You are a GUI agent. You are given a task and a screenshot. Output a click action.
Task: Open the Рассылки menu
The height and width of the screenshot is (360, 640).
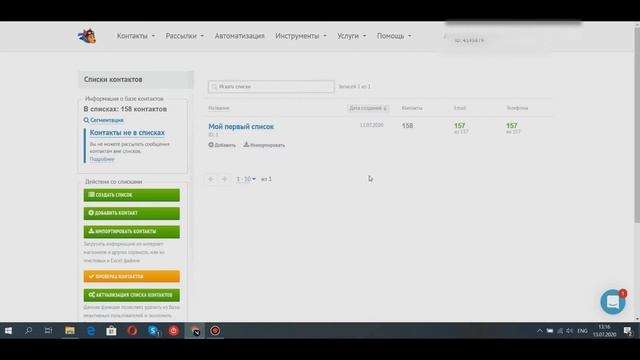point(184,36)
